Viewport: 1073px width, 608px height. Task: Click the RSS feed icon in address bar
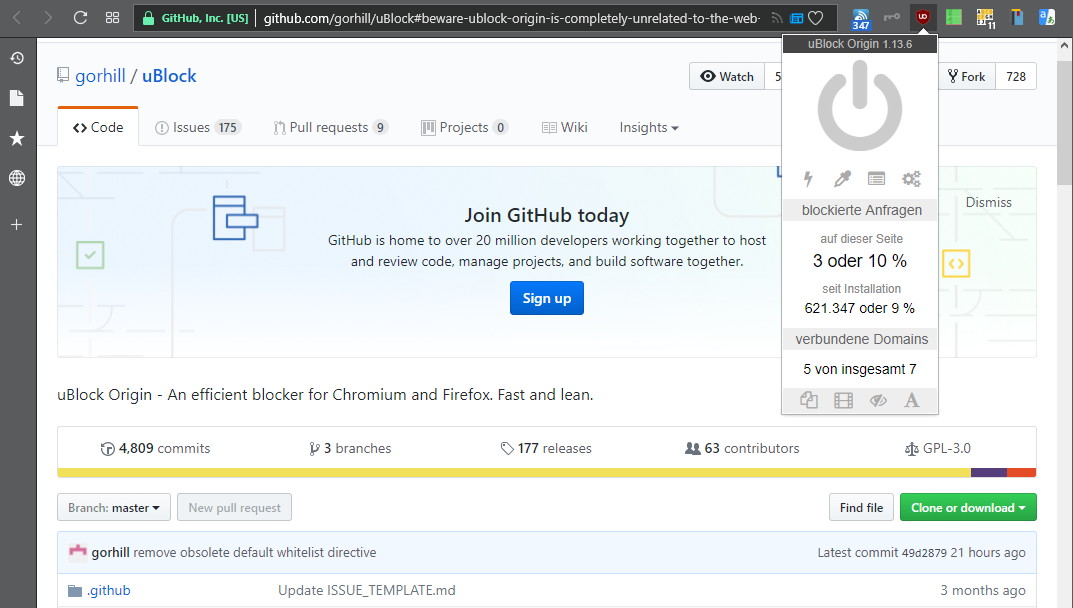777,18
